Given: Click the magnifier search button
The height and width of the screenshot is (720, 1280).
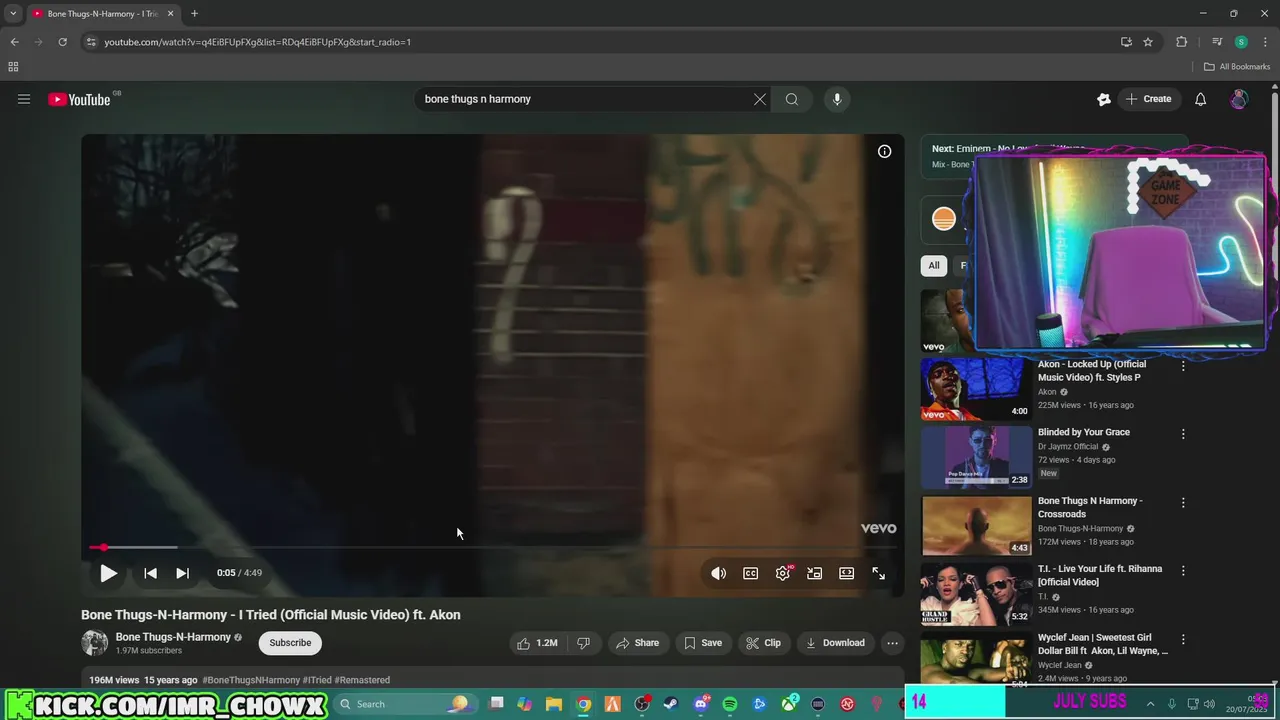Looking at the screenshot, I should pyautogui.click(x=792, y=99).
